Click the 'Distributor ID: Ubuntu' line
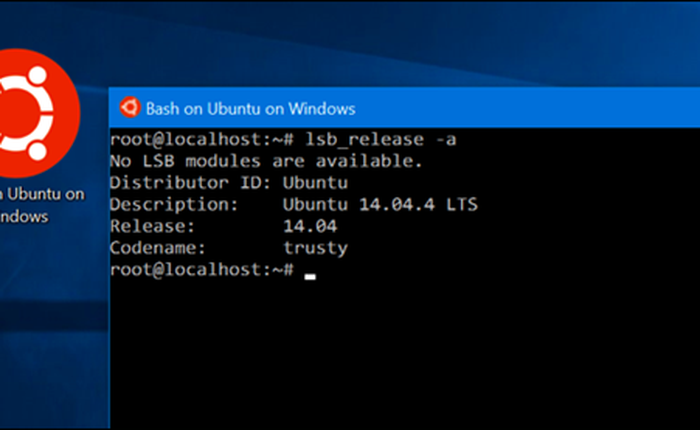The height and width of the screenshot is (430, 700). (x=229, y=183)
